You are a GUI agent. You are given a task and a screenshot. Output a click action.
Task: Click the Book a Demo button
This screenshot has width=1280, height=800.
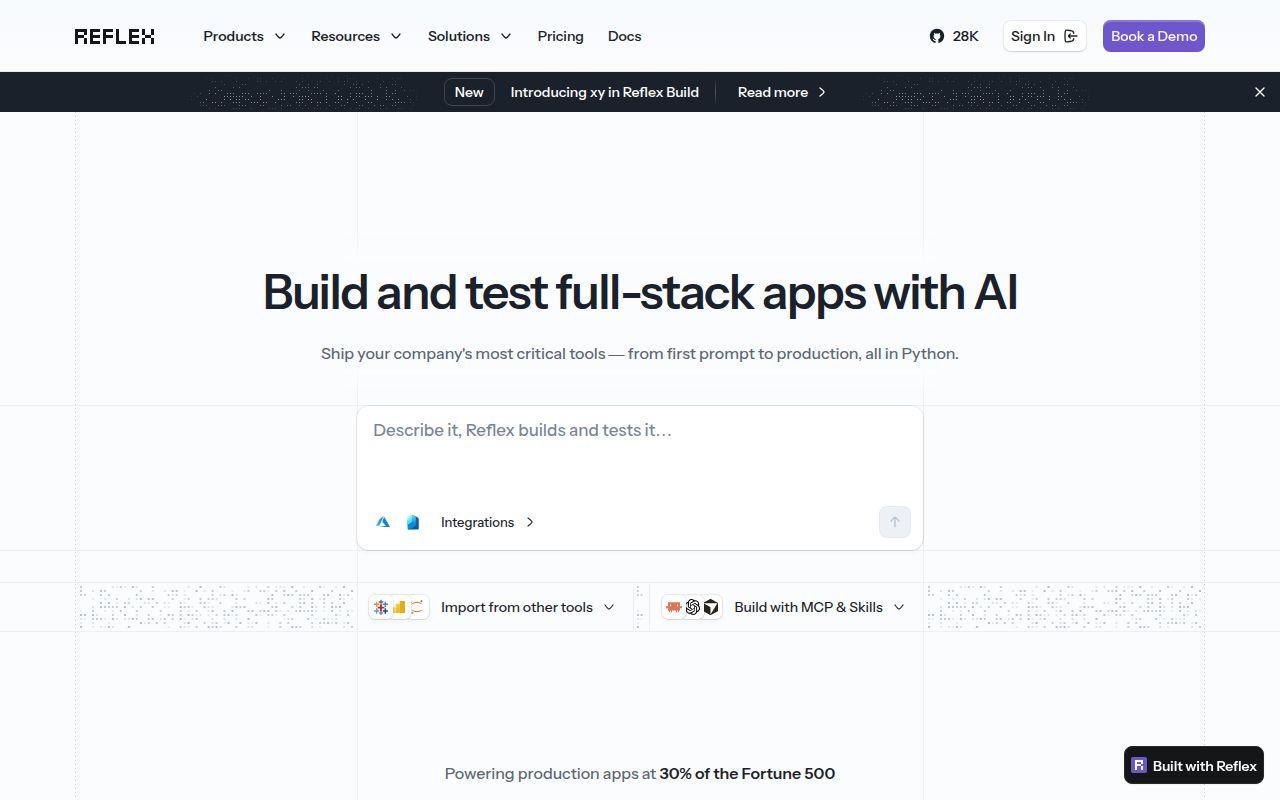coord(1154,36)
